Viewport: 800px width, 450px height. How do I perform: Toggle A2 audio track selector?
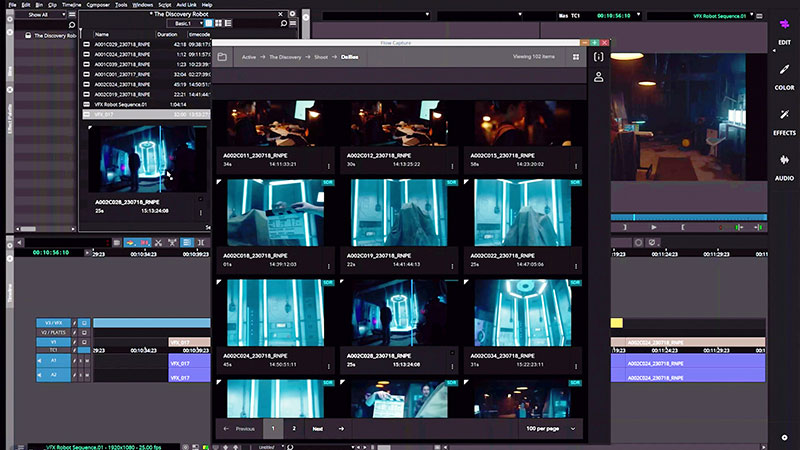(x=54, y=374)
